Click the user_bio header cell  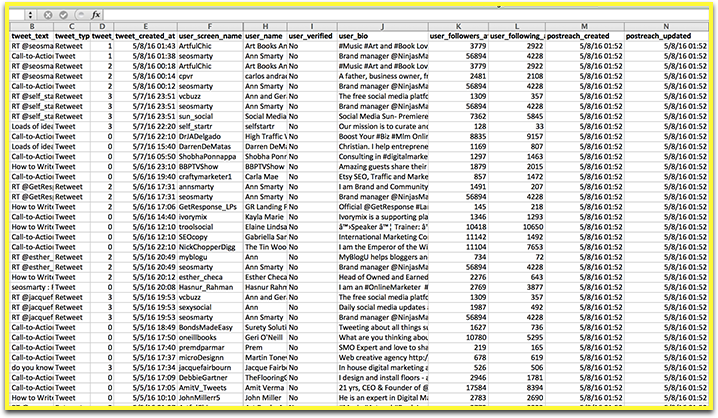tap(383, 36)
